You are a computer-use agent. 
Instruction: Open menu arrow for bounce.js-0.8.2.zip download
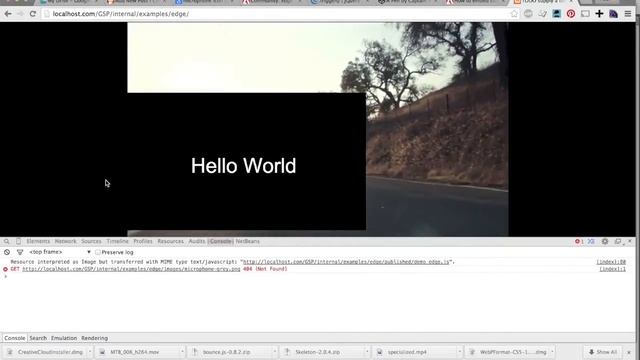click(x=274, y=352)
